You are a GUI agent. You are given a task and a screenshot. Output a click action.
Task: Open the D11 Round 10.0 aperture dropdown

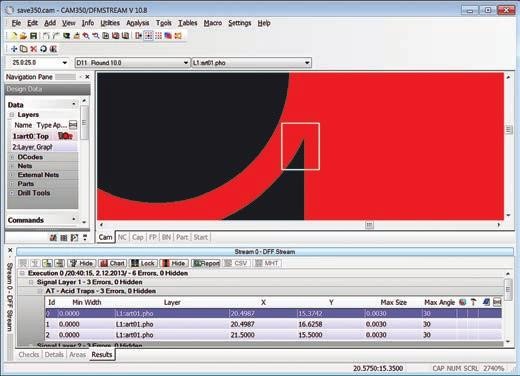point(186,62)
